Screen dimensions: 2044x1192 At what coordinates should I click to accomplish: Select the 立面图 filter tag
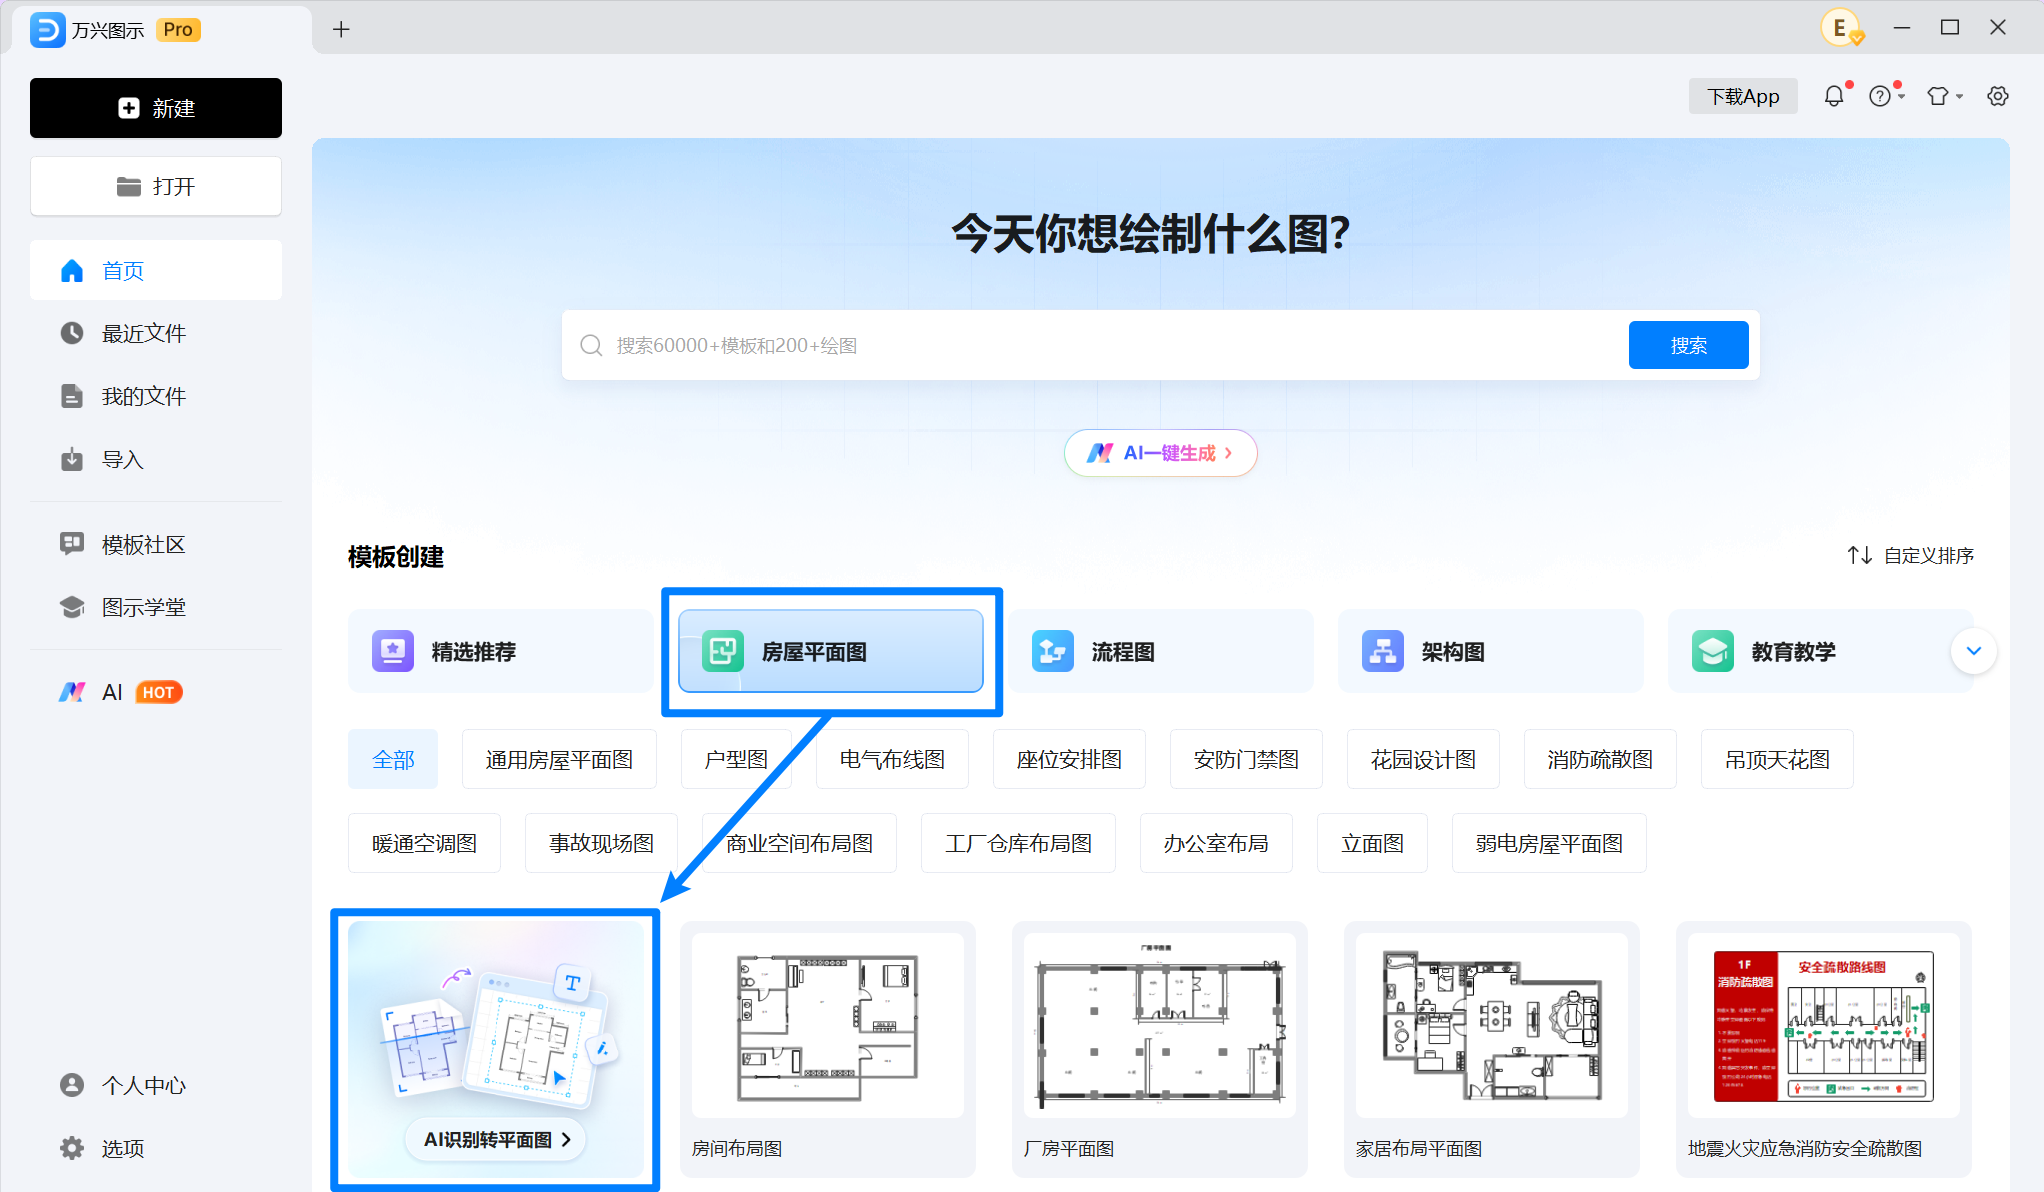click(1372, 843)
